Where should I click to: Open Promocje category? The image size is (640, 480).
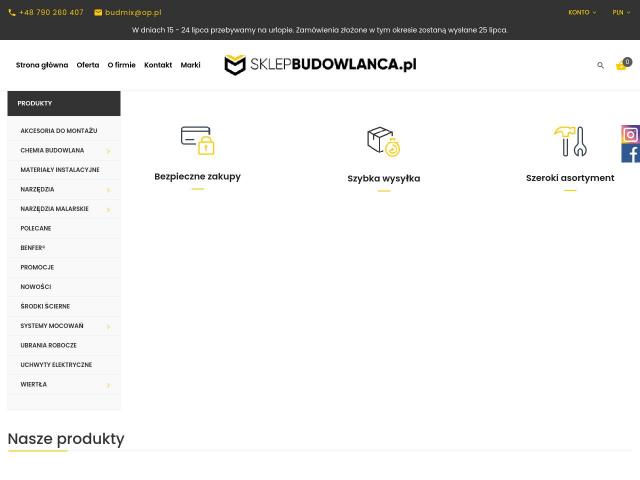37,267
